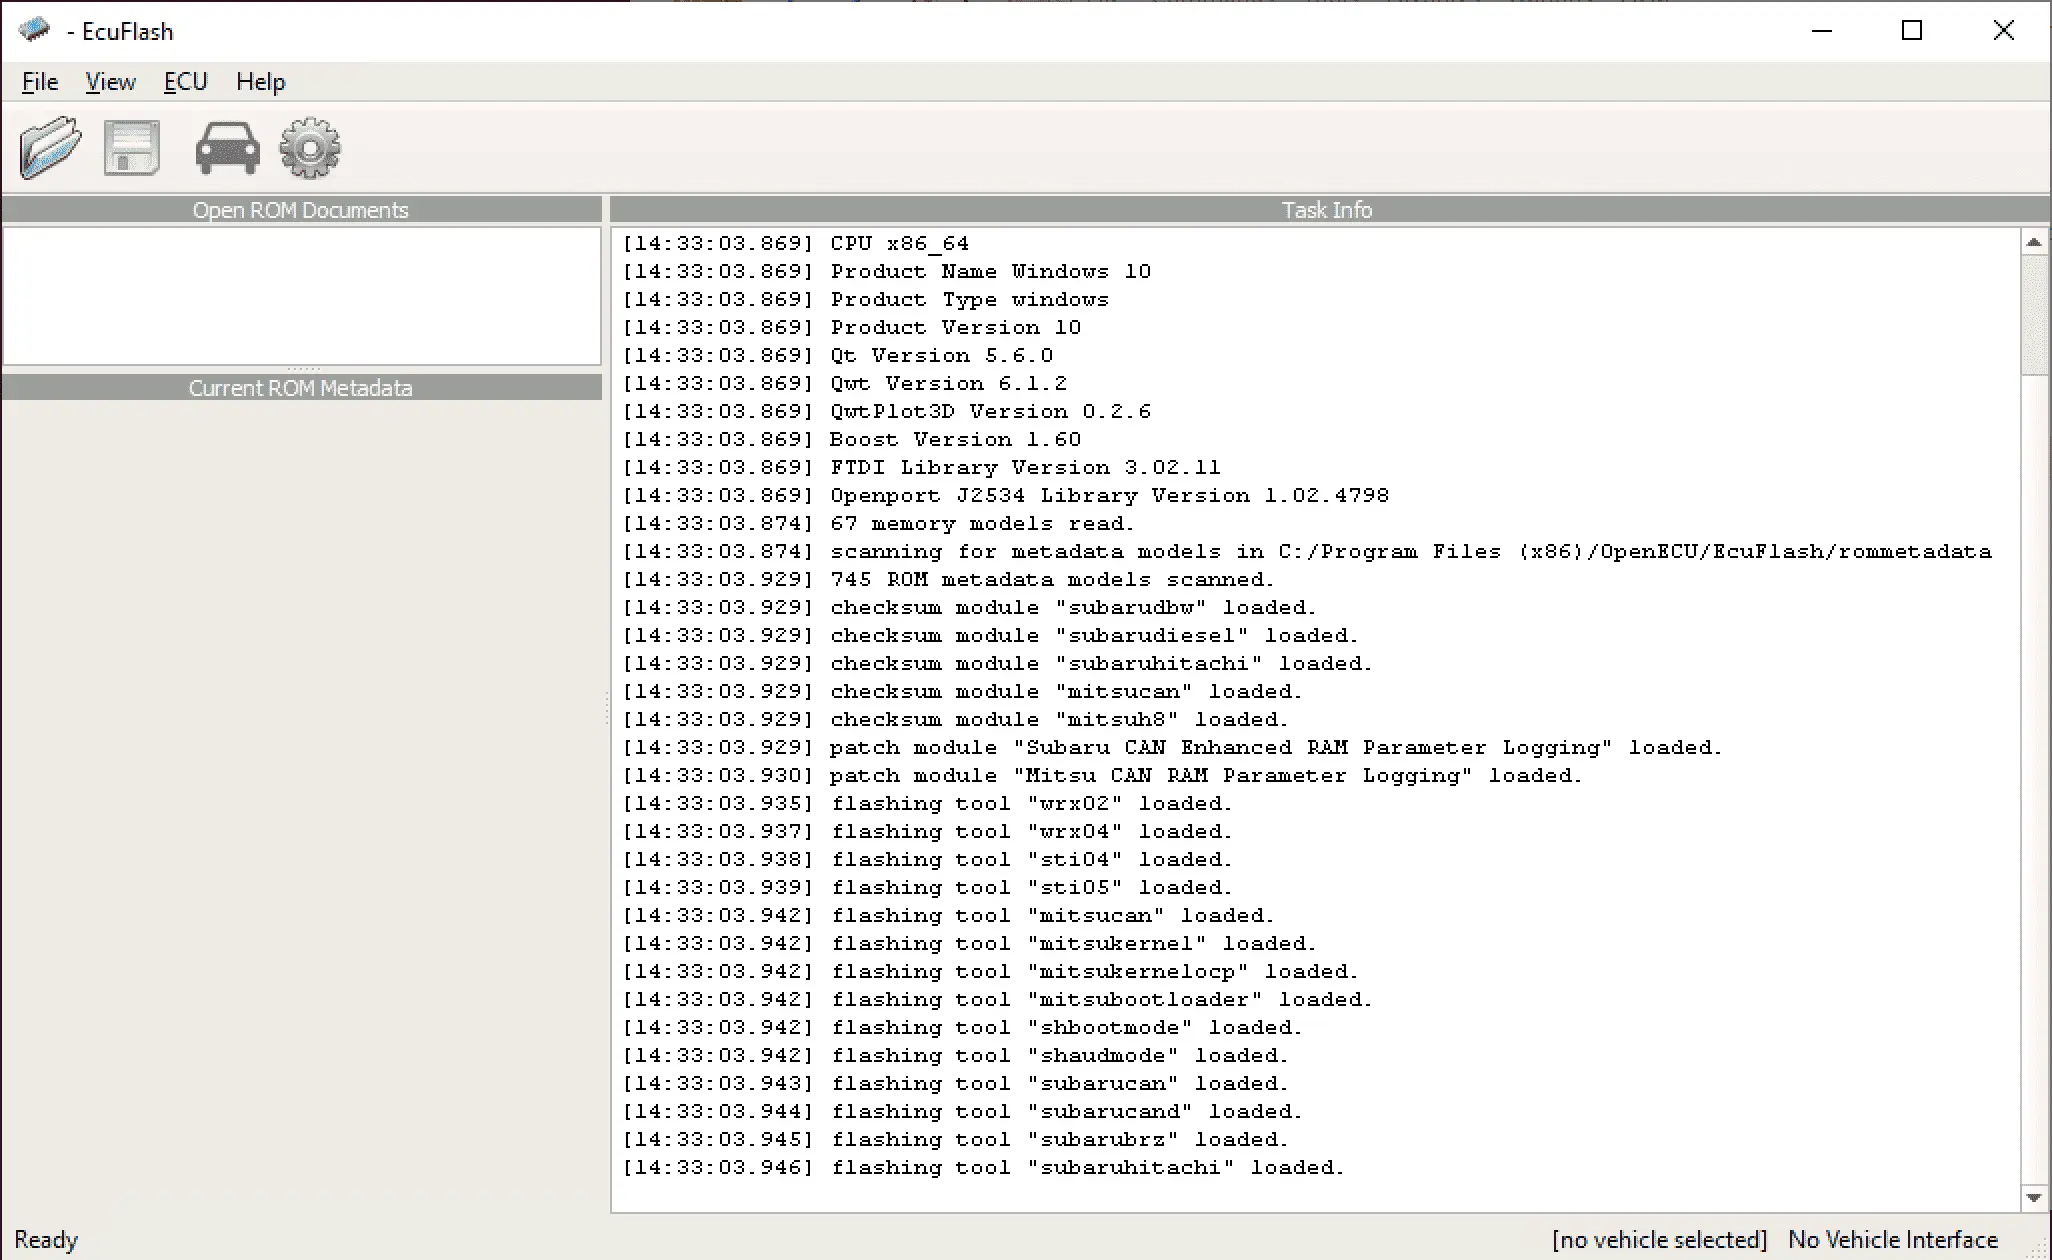
Task: Click the Save ROM floppy disk icon
Action: (132, 148)
